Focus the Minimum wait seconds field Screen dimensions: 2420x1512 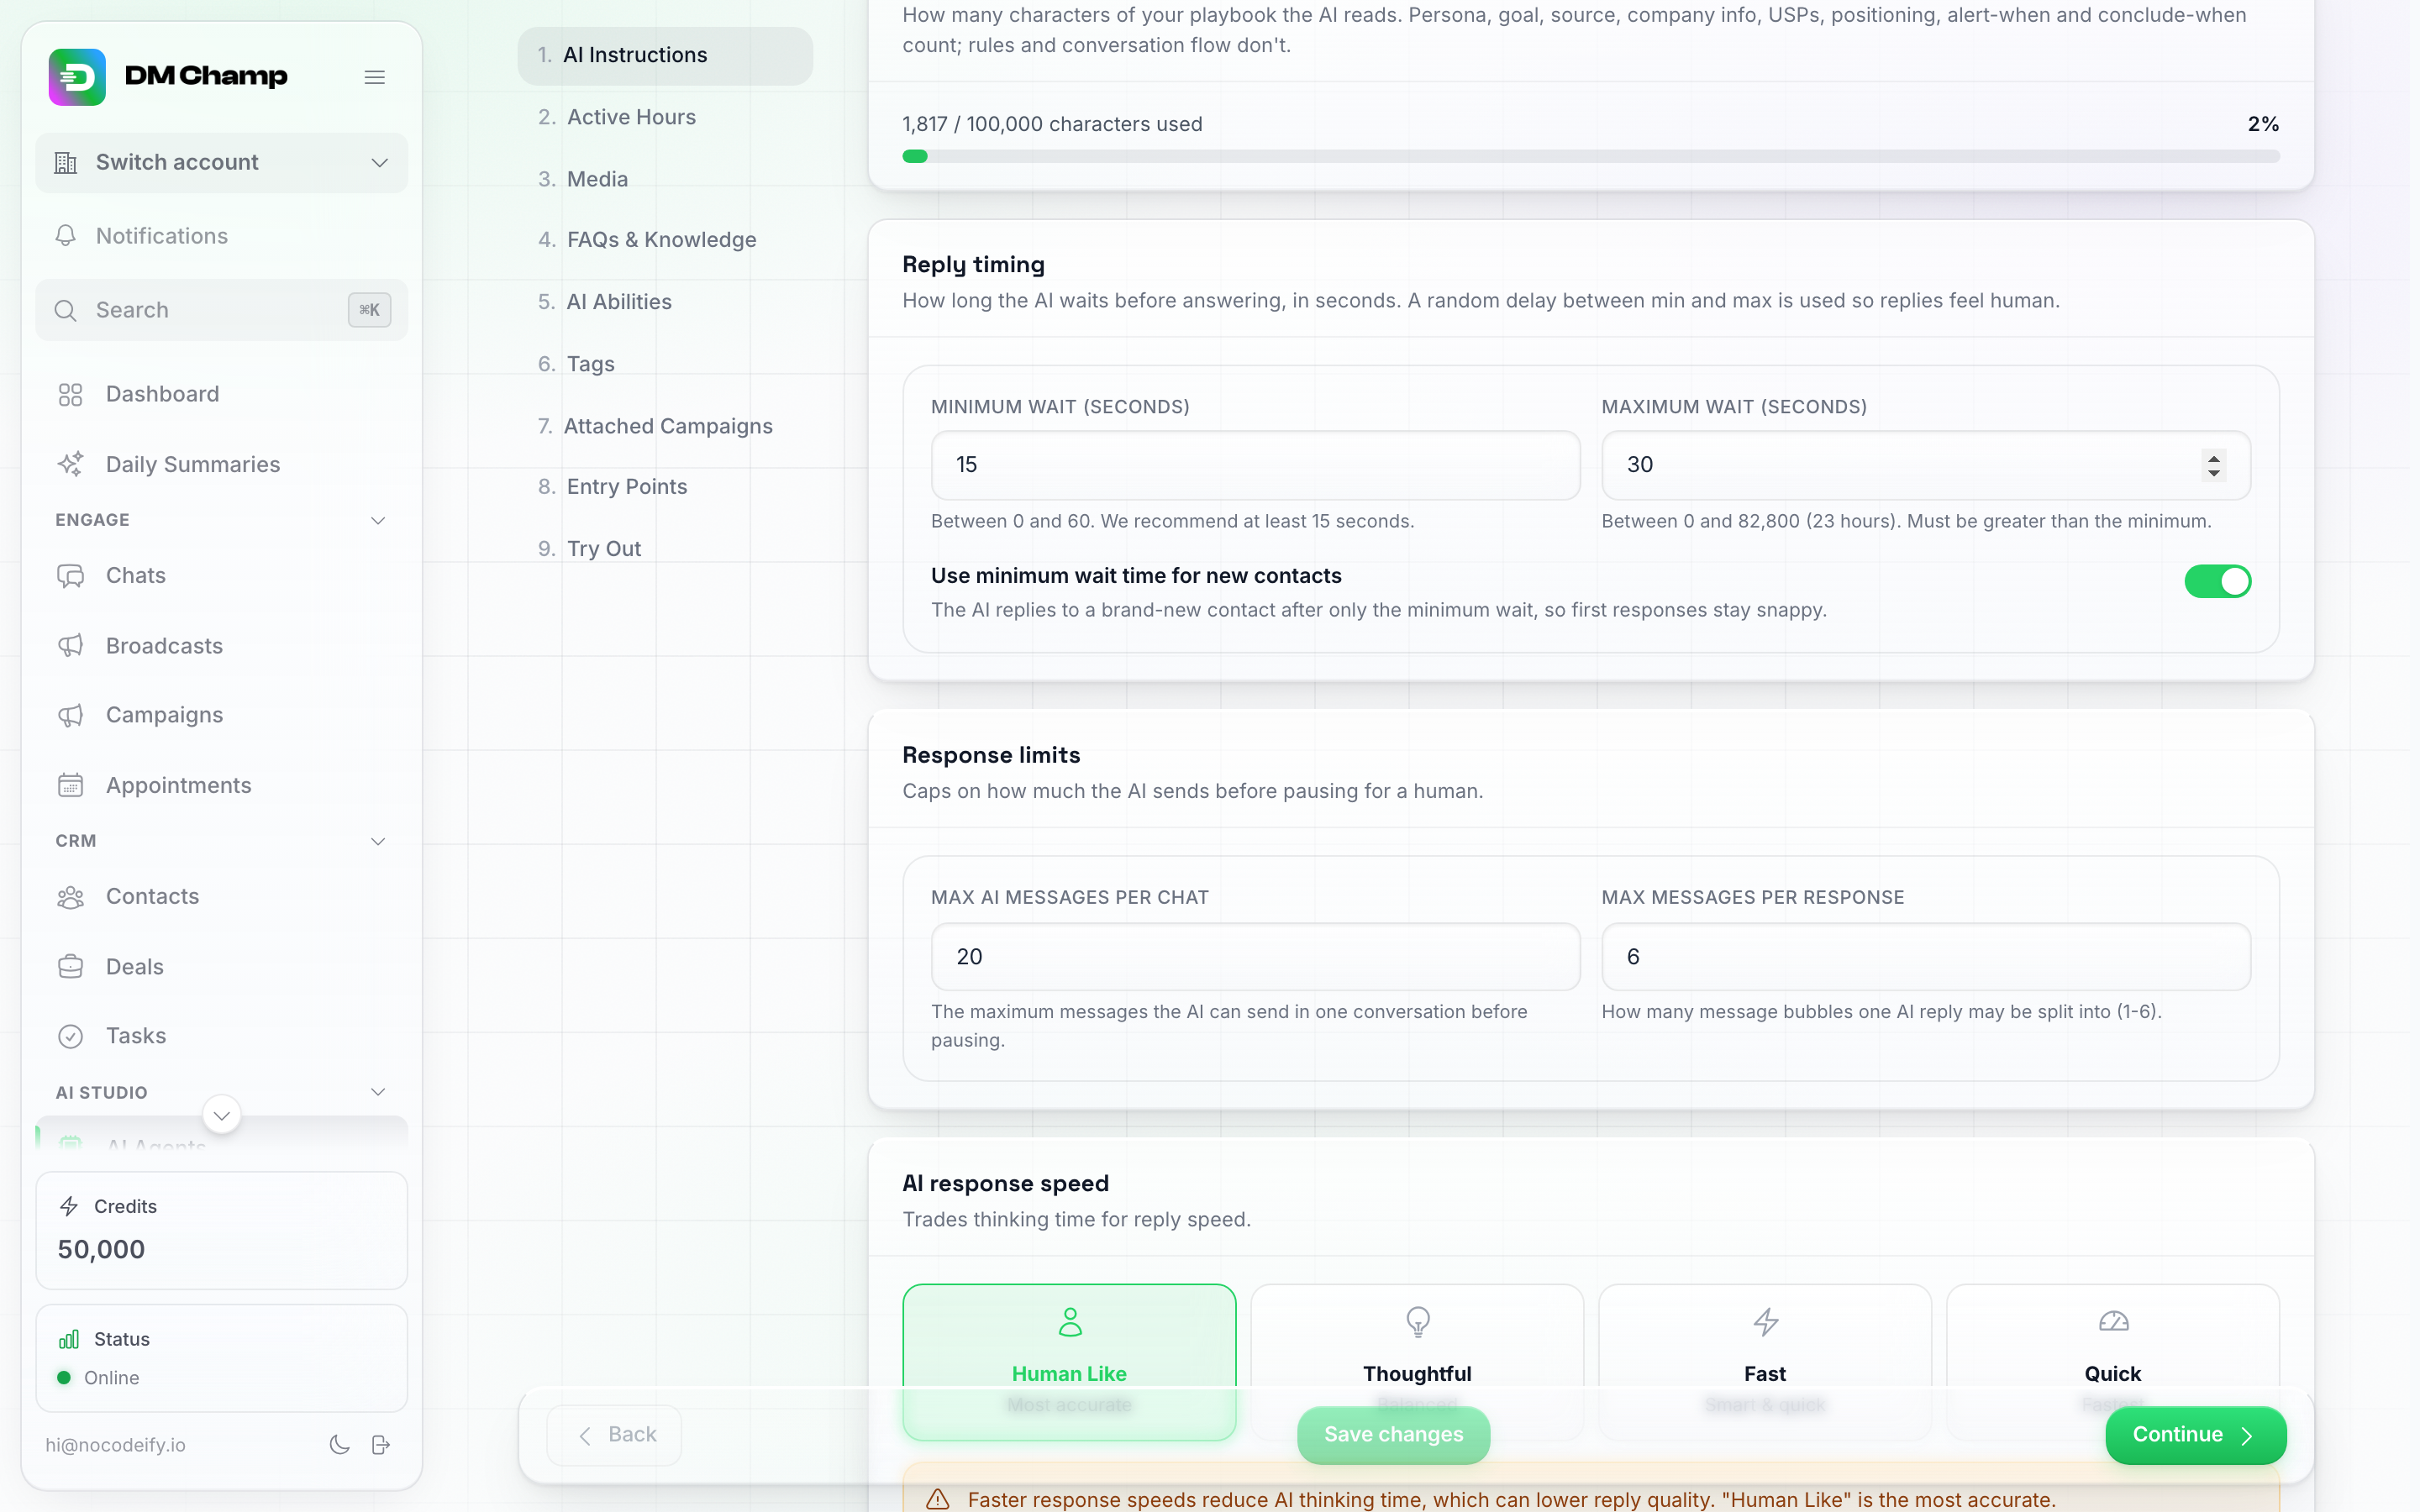tap(1255, 465)
